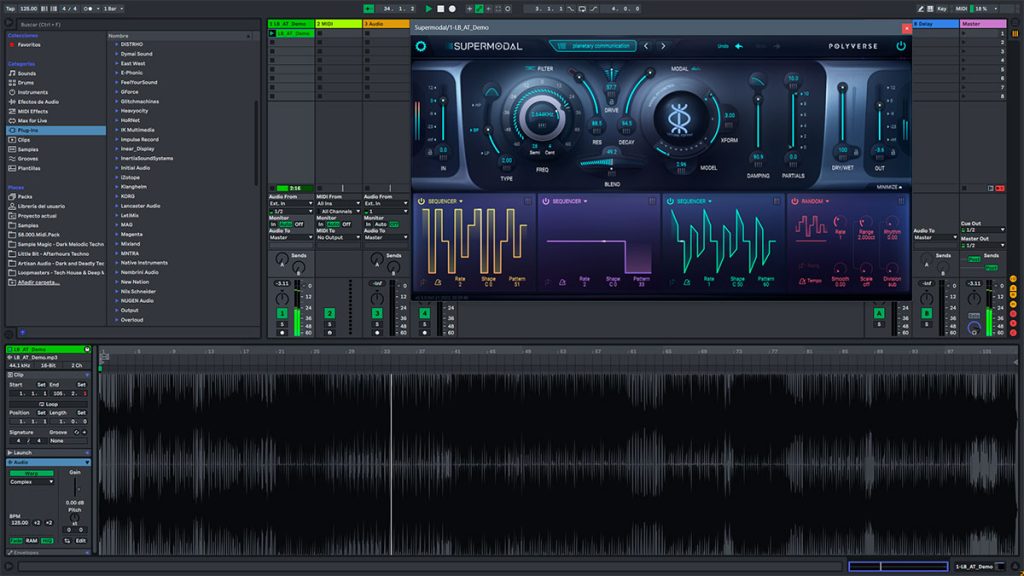The height and width of the screenshot is (576, 1024).
Task: Select the 3 Audio track header
Action: coord(386,24)
